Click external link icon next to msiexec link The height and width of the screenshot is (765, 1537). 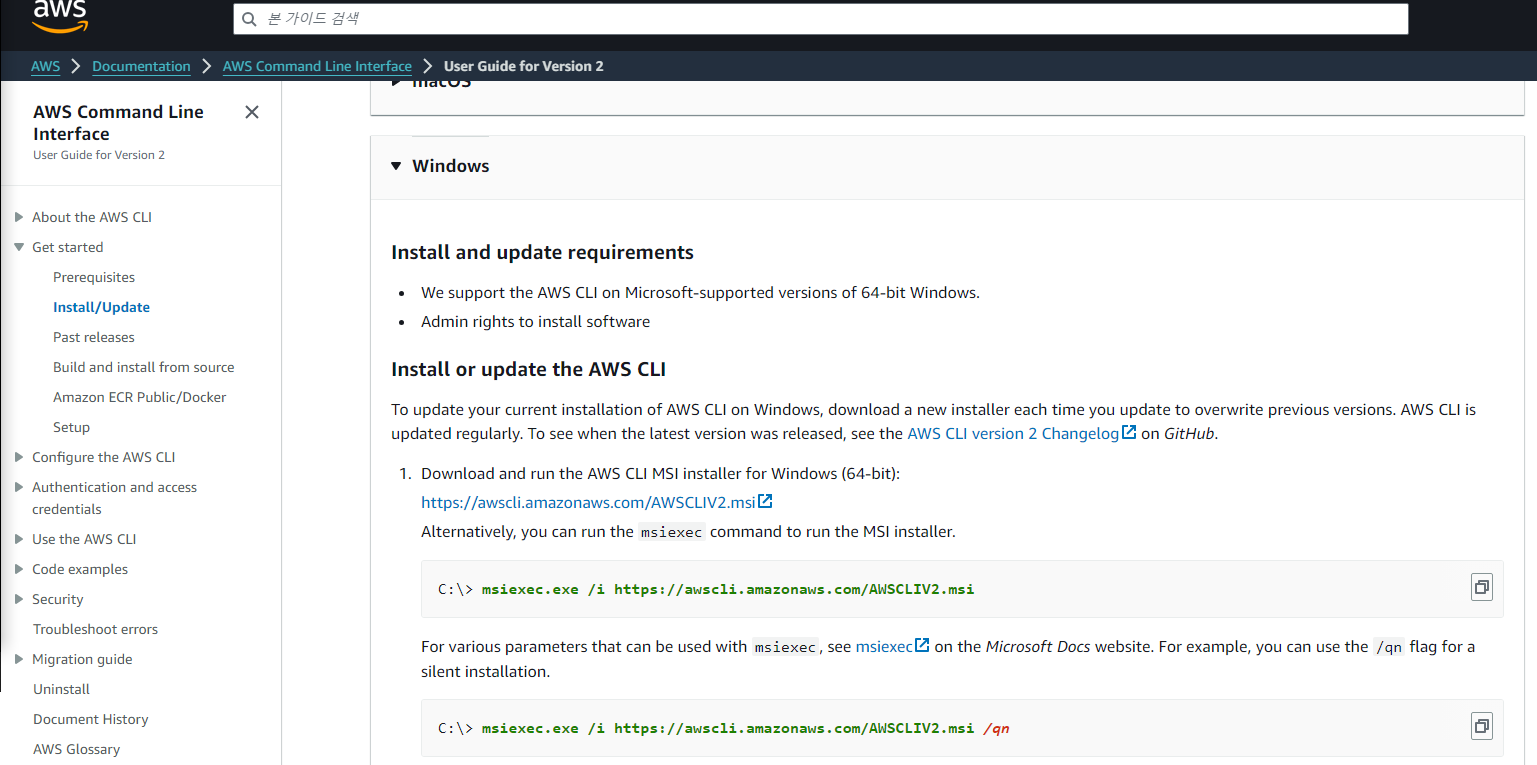923,646
